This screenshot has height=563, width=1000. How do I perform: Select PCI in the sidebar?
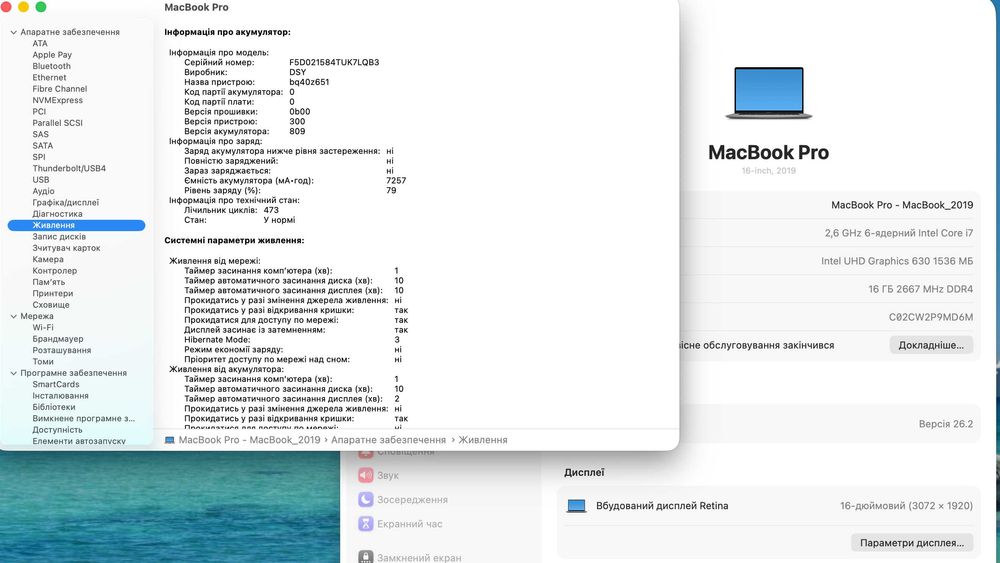pos(39,112)
